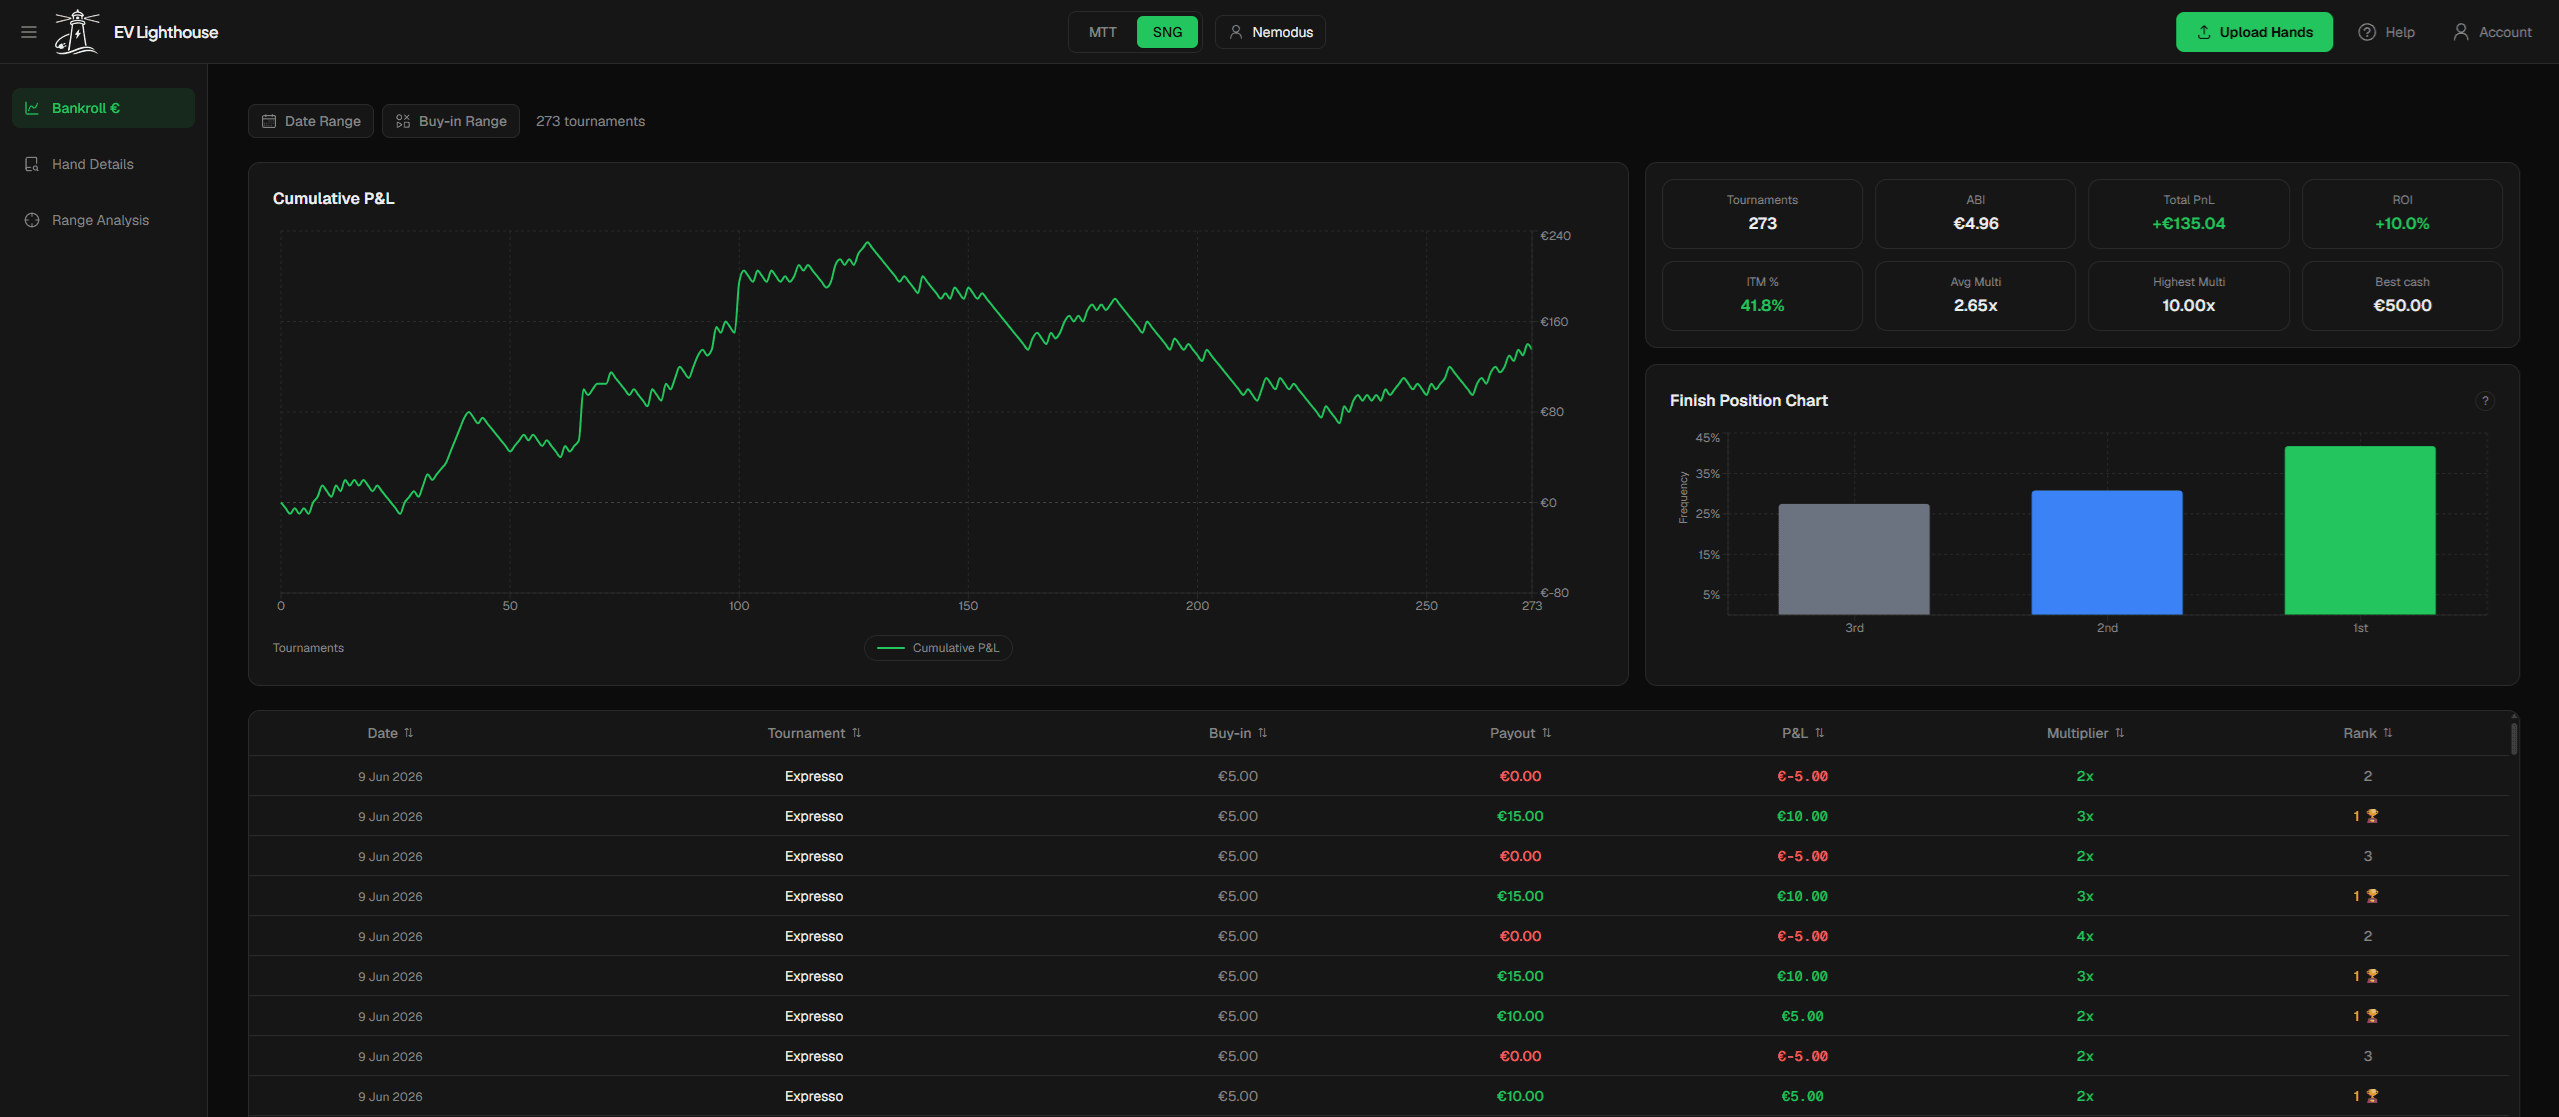The image size is (2559, 1117).
Task: Open the Bankroll € page
Action: [x=103, y=108]
